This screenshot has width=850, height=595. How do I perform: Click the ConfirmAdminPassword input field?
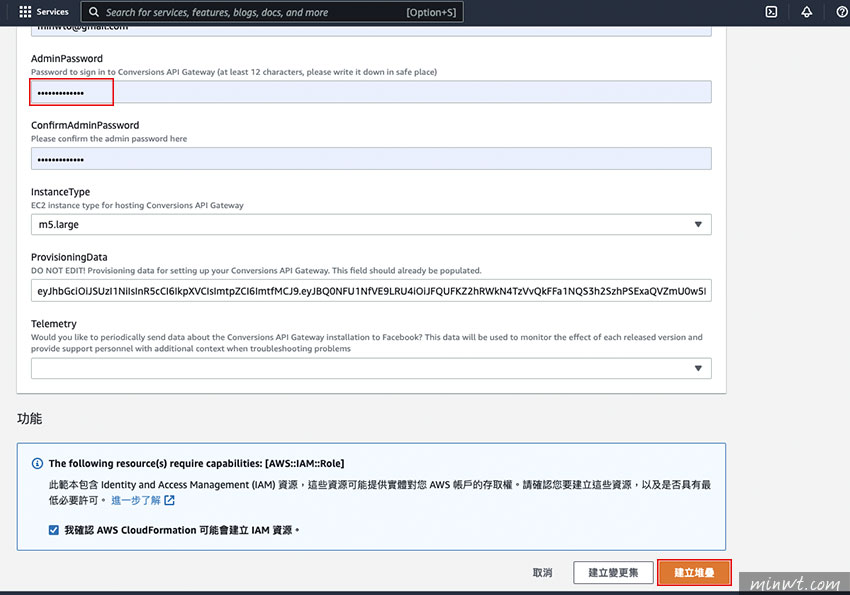click(x=371, y=159)
